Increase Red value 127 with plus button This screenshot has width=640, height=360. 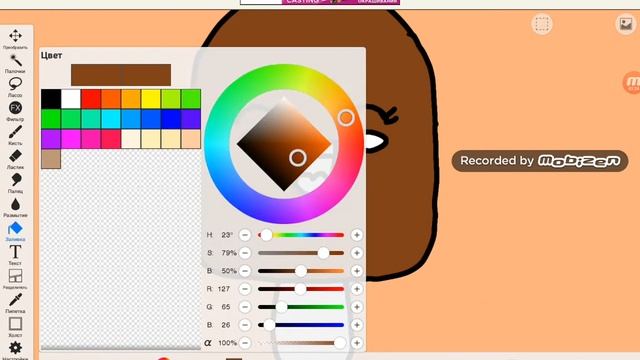pyautogui.click(x=357, y=289)
